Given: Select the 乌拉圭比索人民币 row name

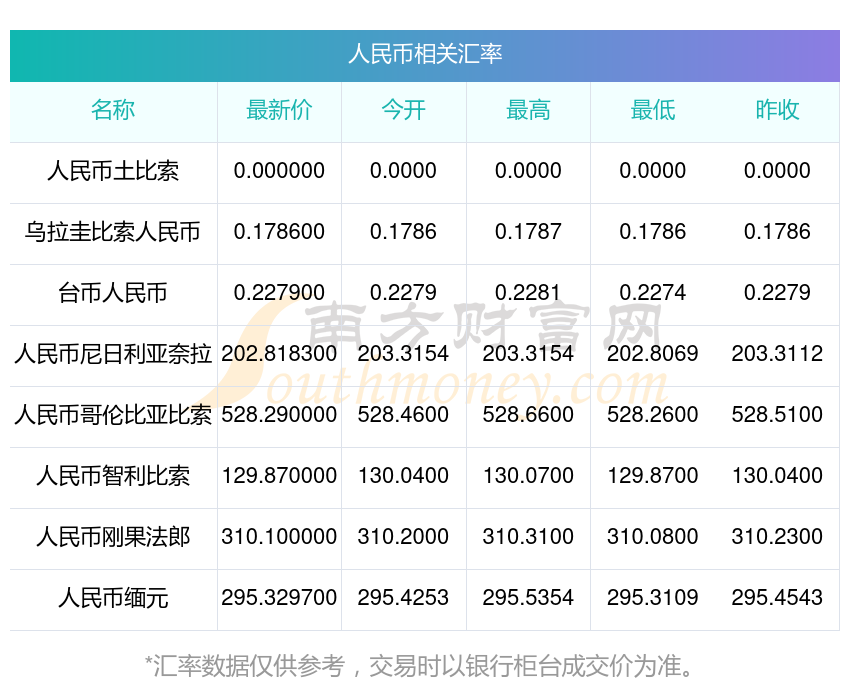Looking at the screenshot, I should pyautogui.click(x=113, y=232).
